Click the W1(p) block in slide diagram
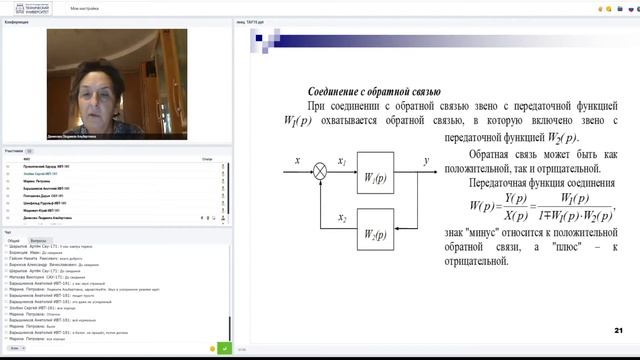 (x=376, y=173)
